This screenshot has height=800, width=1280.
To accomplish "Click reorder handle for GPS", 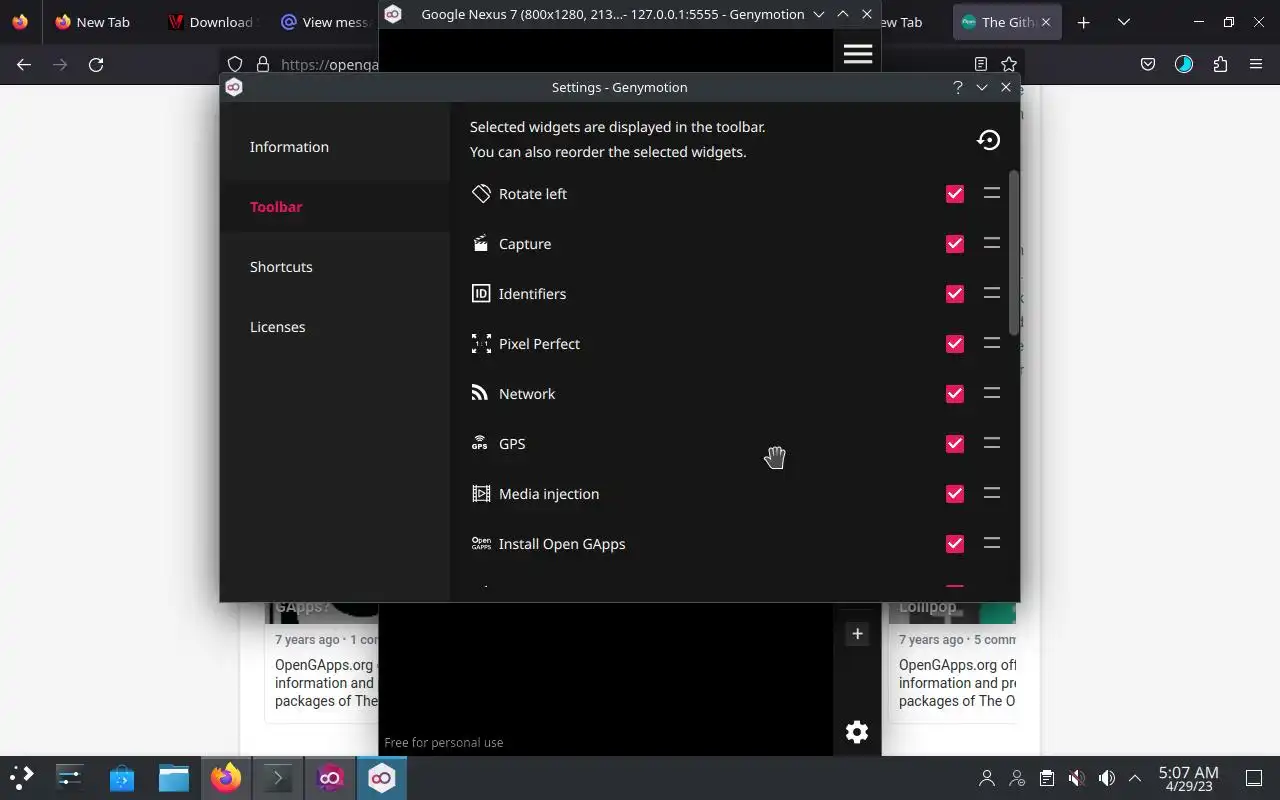I will 992,443.
